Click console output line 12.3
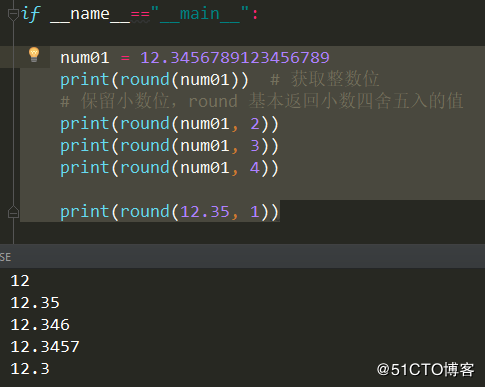This screenshot has height=387, width=485. pos(30,369)
